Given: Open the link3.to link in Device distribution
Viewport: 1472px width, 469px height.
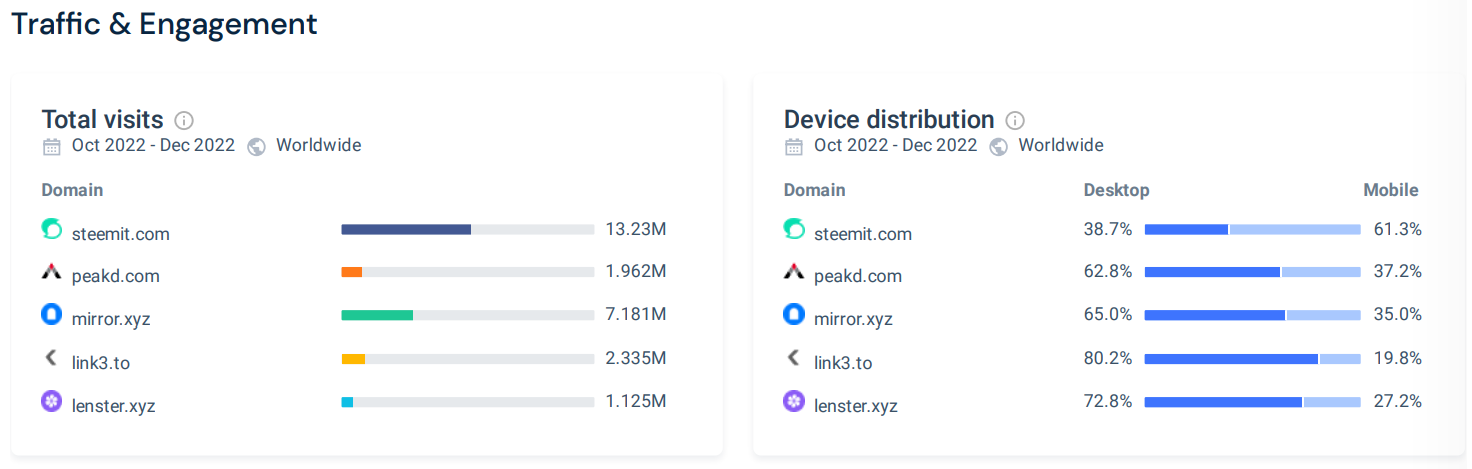Looking at the screenshot, I should click(x=843, y=363).
